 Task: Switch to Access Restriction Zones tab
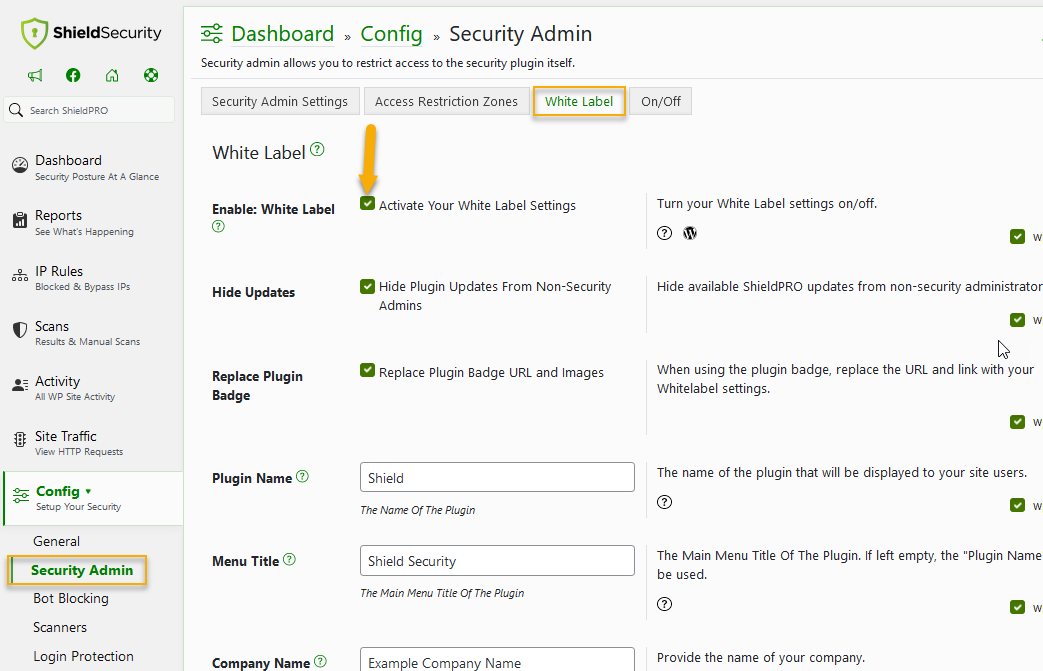(x=446, y=101)
